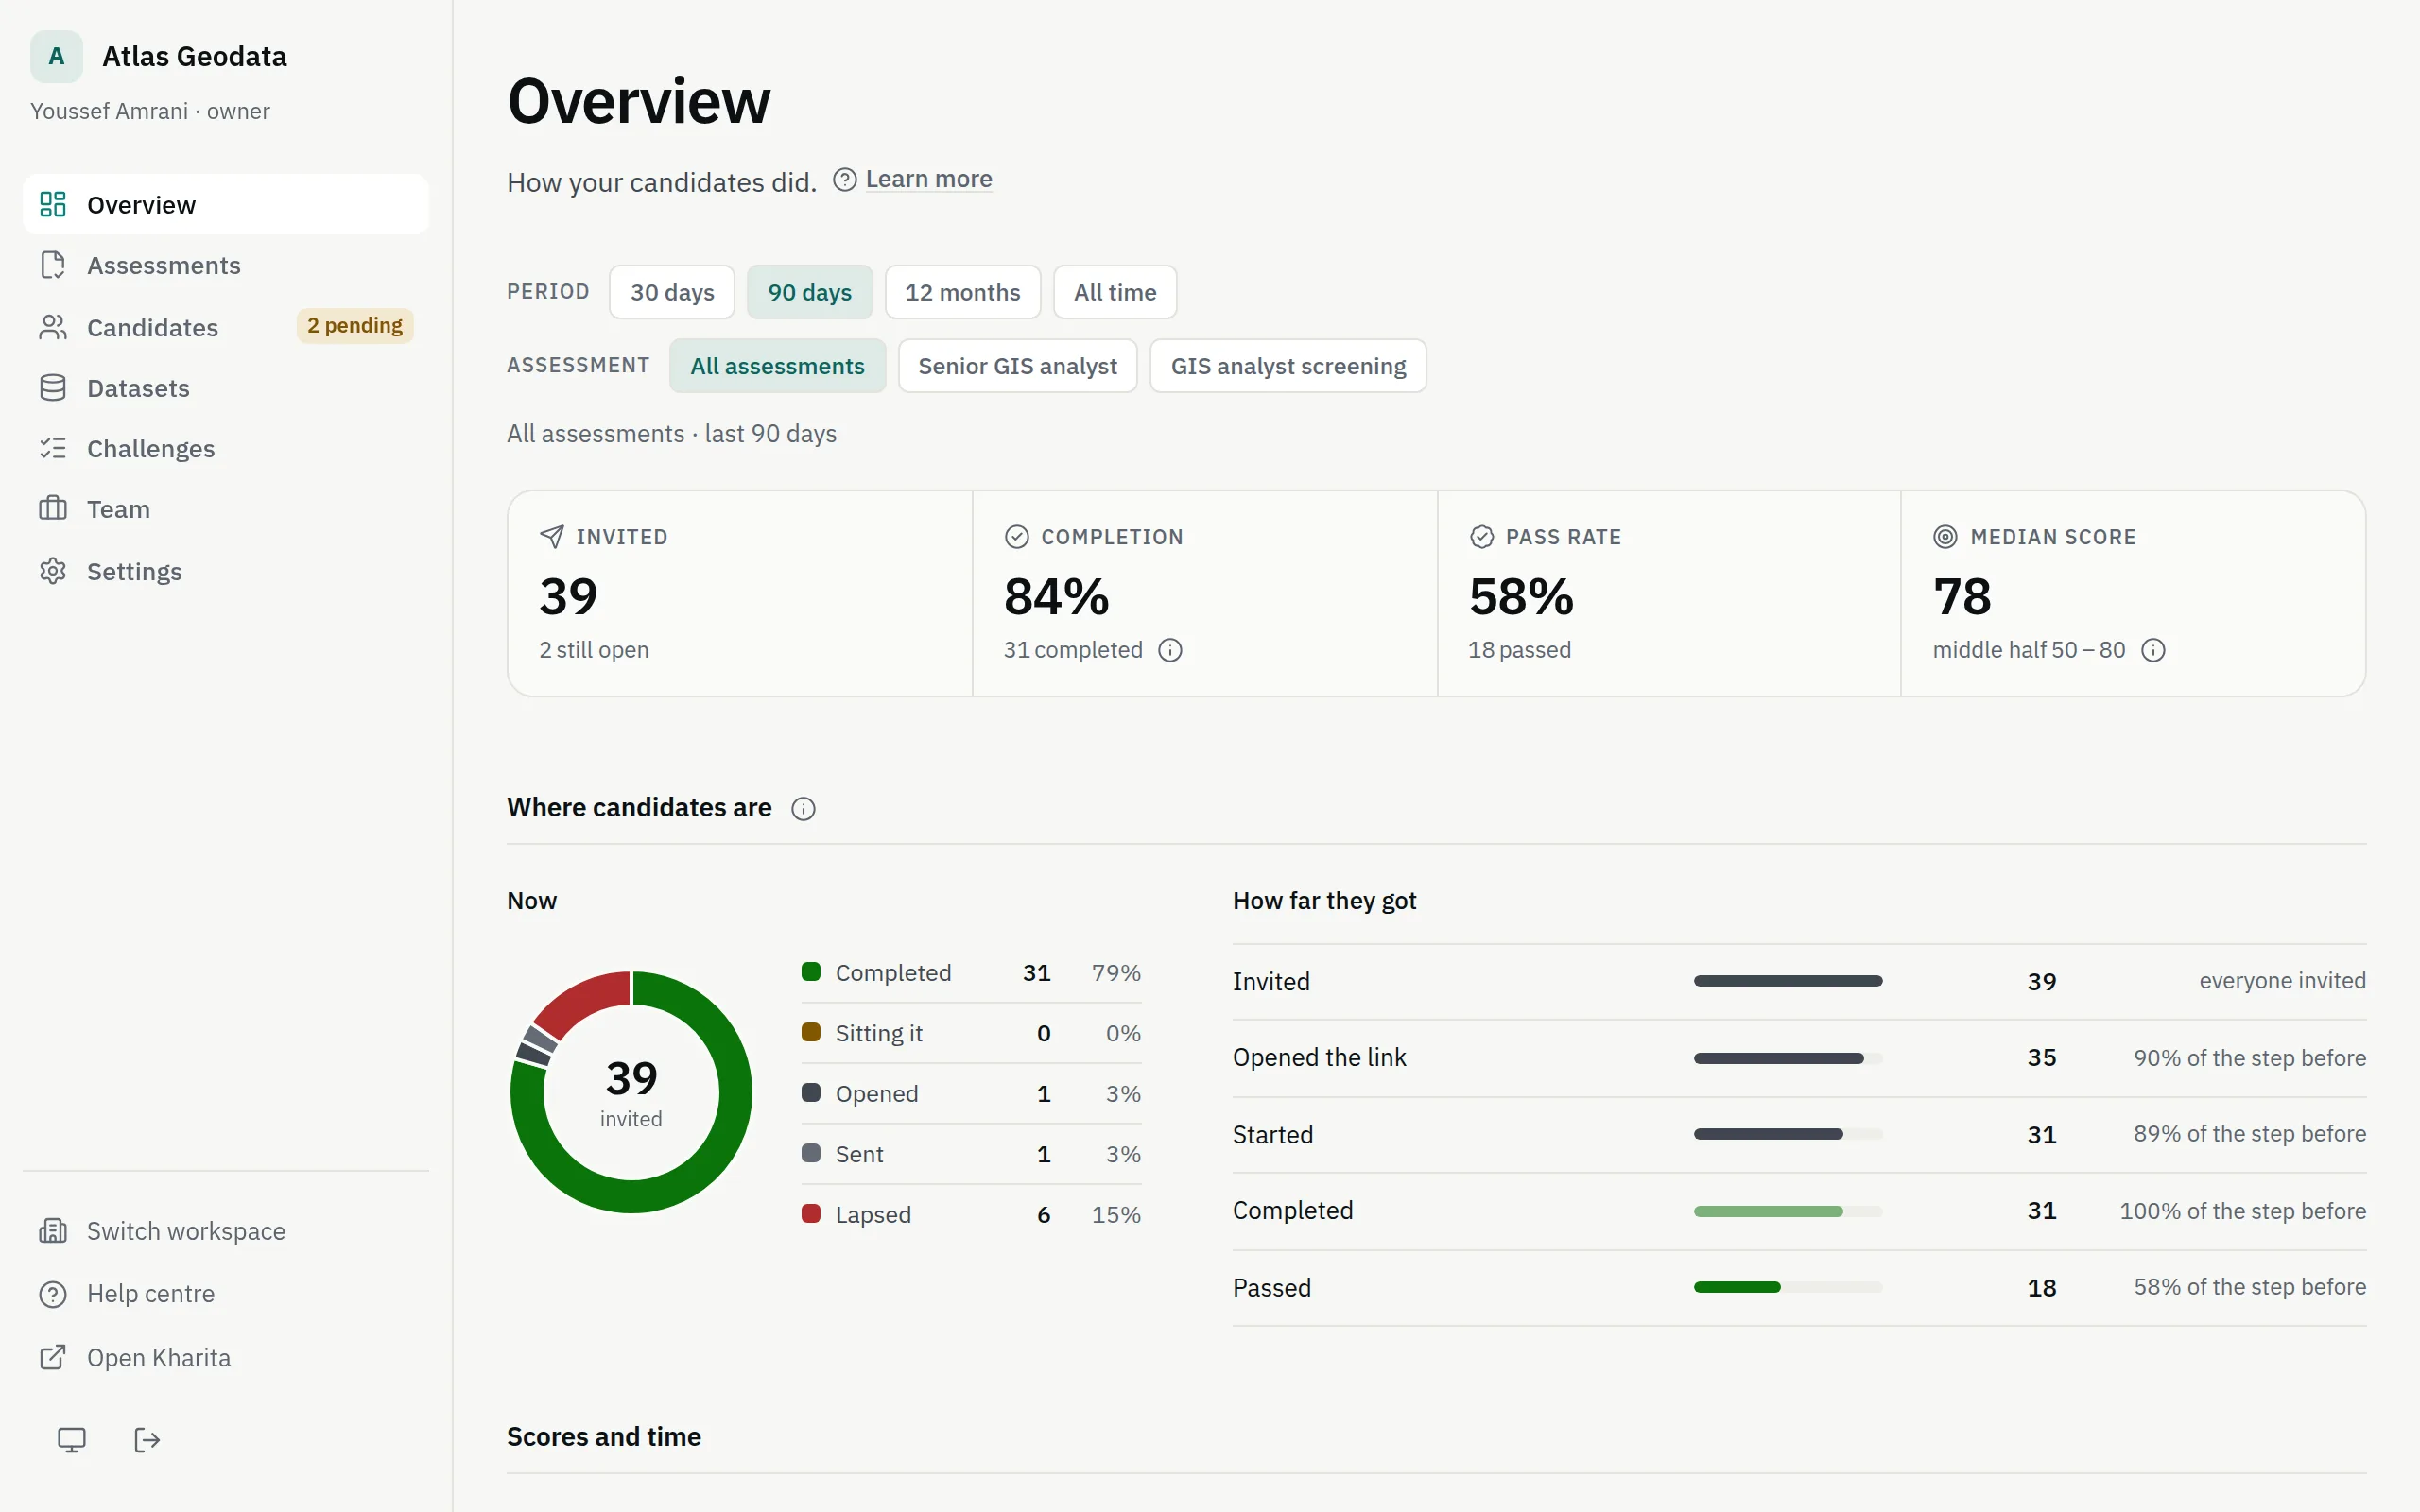This screenshot has height=1512, width=2420.
Task: Click the "Scores and time" heading
Action: 604,1437
